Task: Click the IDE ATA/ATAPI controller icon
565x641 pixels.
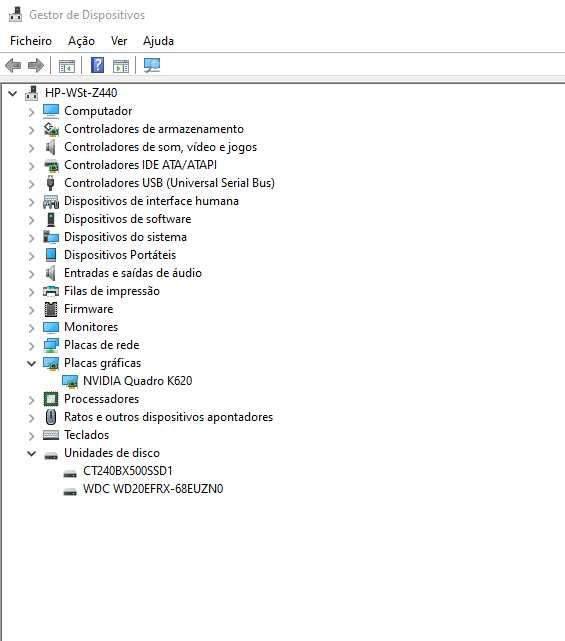Action: click(x=51, y=165)
